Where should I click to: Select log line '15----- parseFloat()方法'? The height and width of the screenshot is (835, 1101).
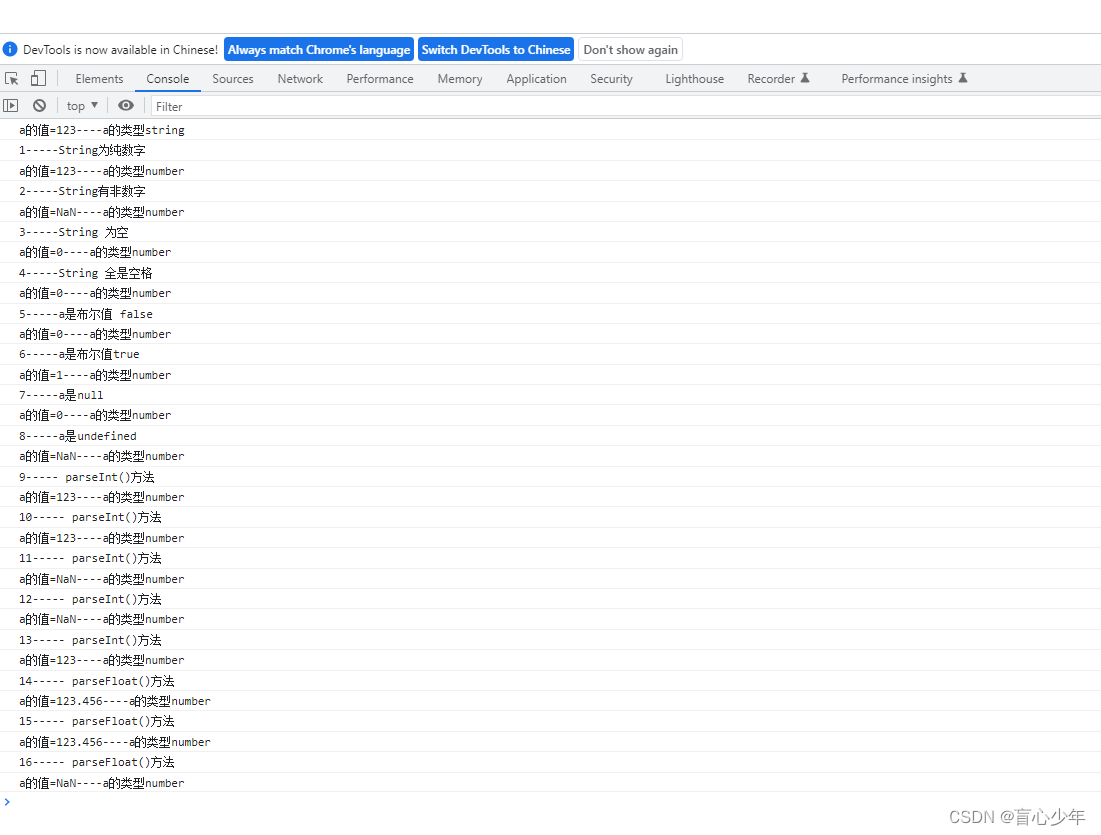(97, 721)
